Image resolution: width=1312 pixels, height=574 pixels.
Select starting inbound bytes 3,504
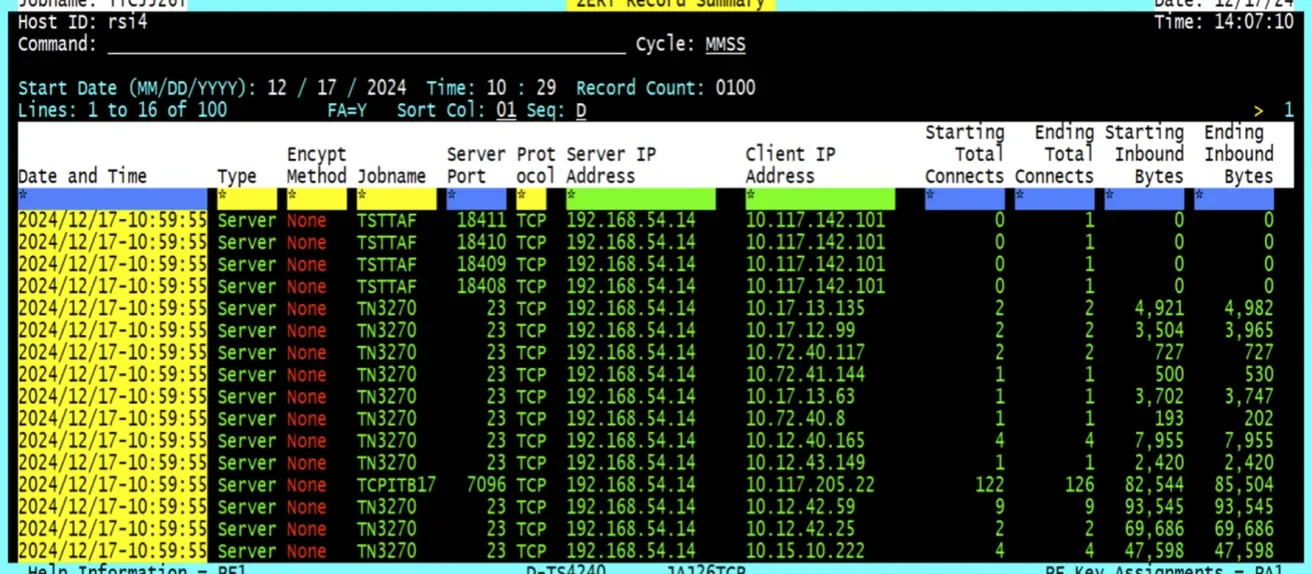click(x=1160, y=330)
